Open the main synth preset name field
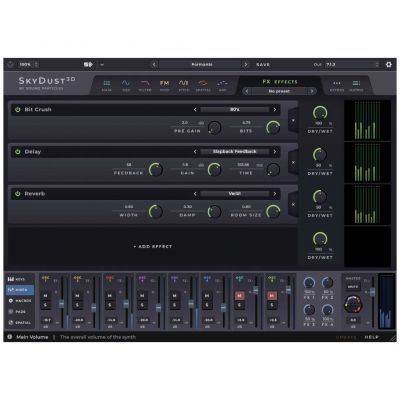This screenshot has height=400, width=400. (x=201, y=65)
